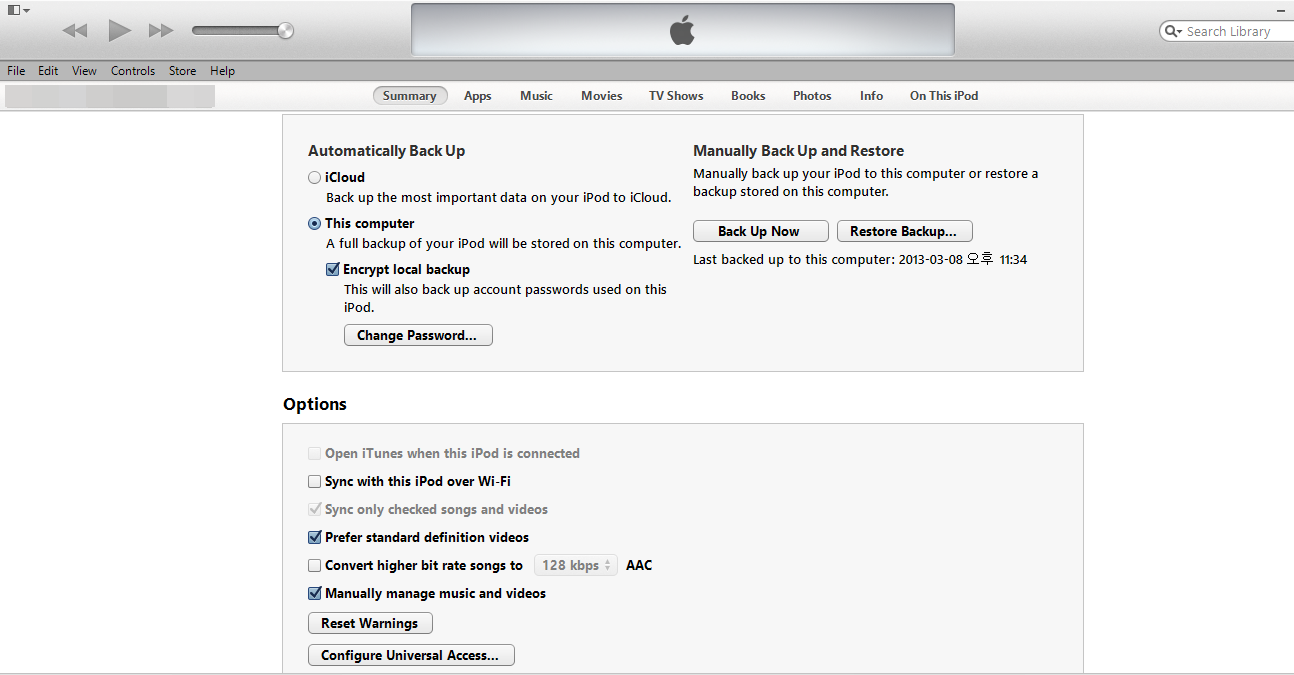This screenshot has height=675, width=1294.
Task: Enable Sync with this iPod over Wi-Fi
Action: pos(315,482)
